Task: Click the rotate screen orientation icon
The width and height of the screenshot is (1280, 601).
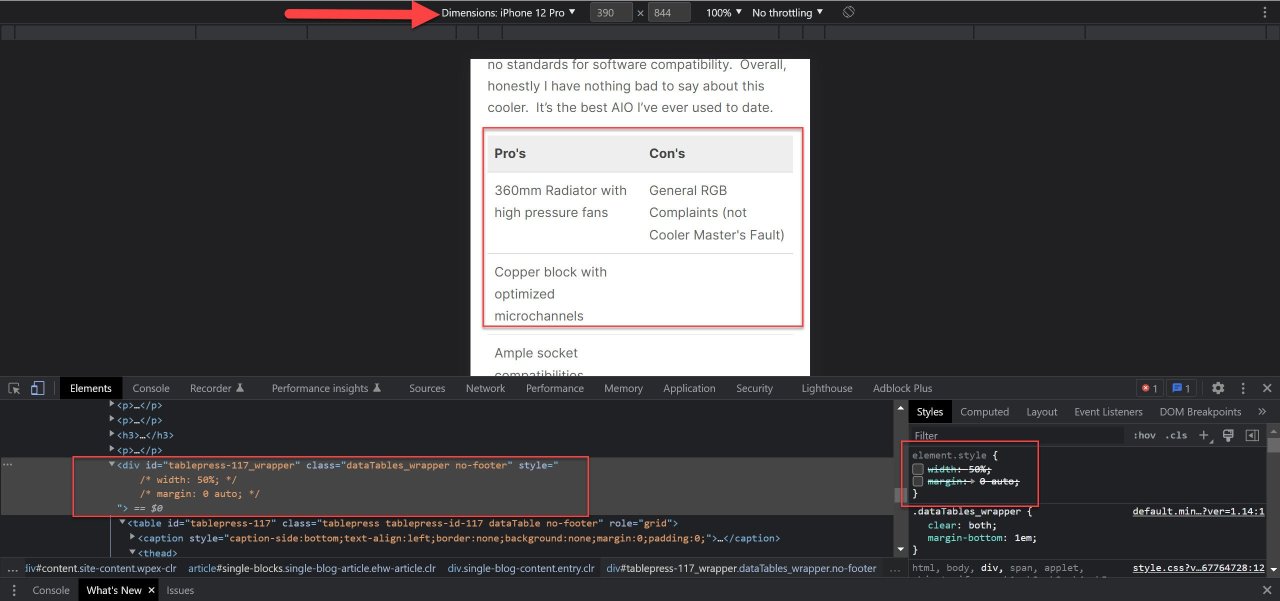Action: click(x=848, y=12)
